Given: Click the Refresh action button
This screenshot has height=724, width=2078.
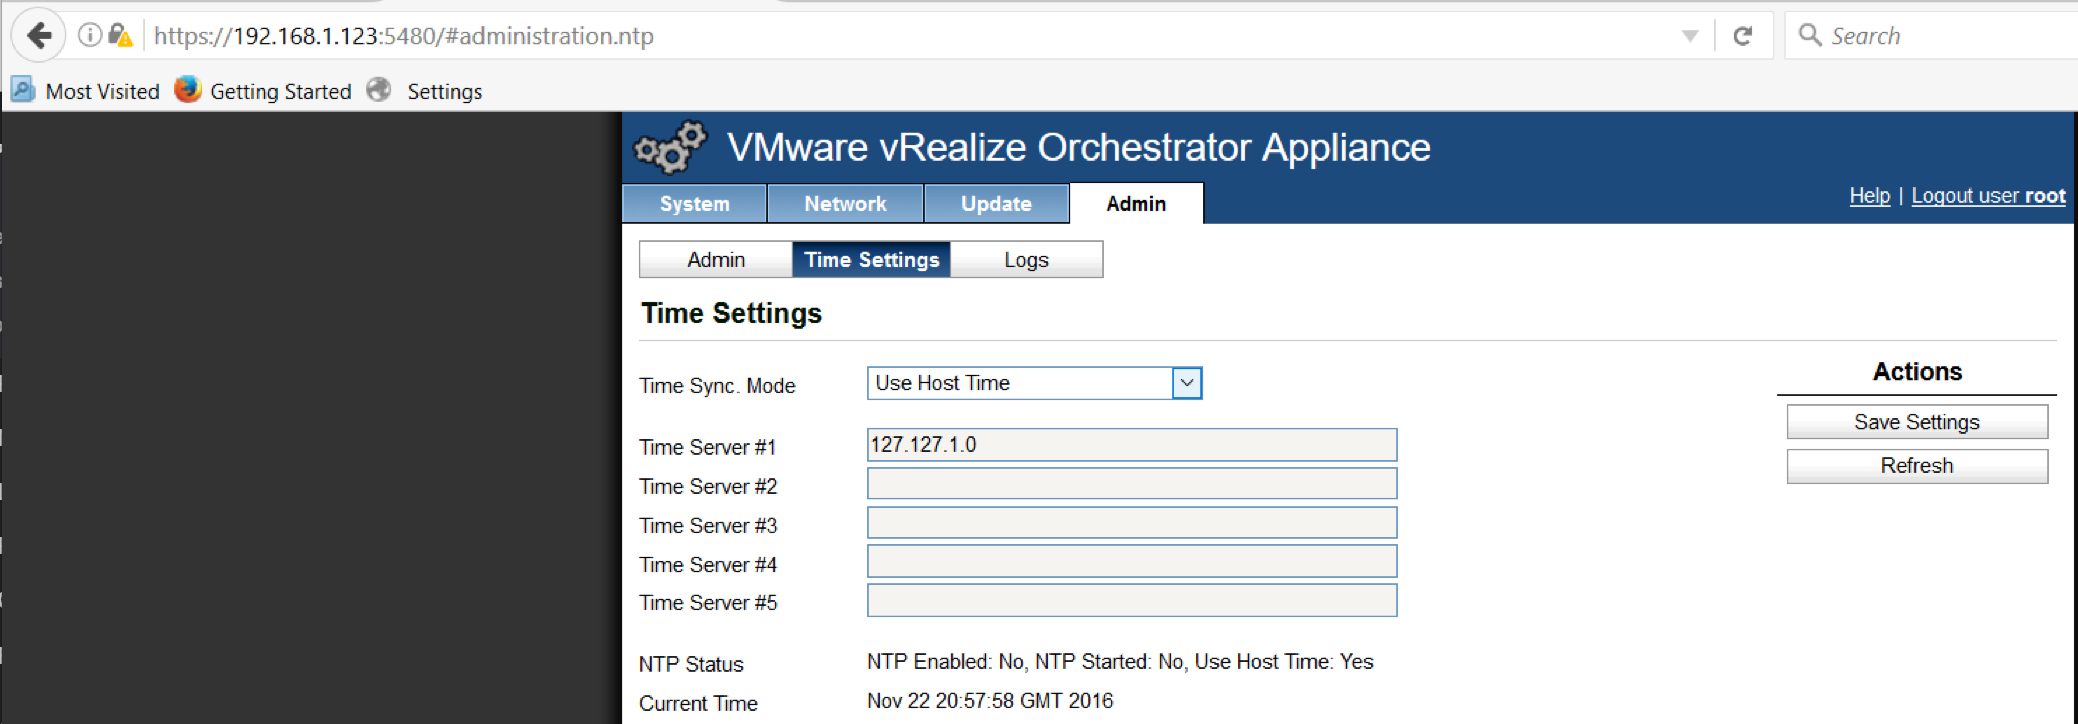Looking at the screenshot, I should click(x=1917, y=466).
